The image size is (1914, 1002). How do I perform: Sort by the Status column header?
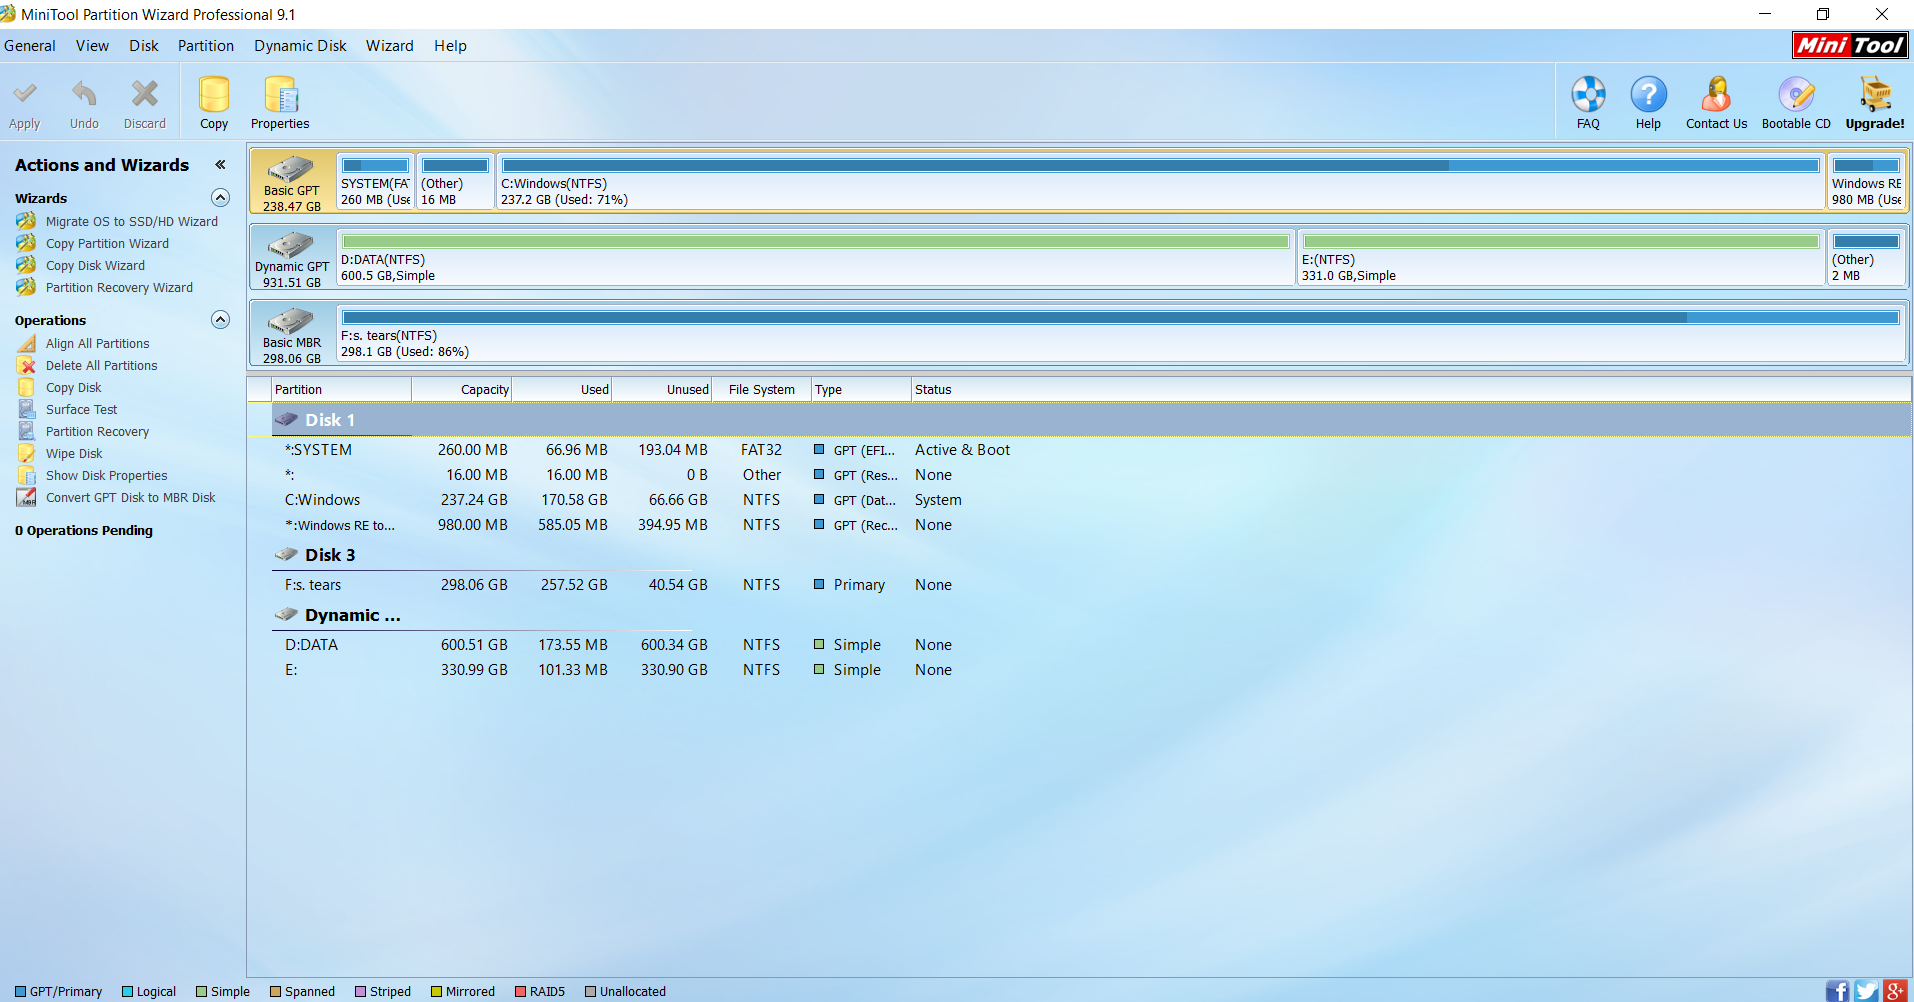(1410, 390)
